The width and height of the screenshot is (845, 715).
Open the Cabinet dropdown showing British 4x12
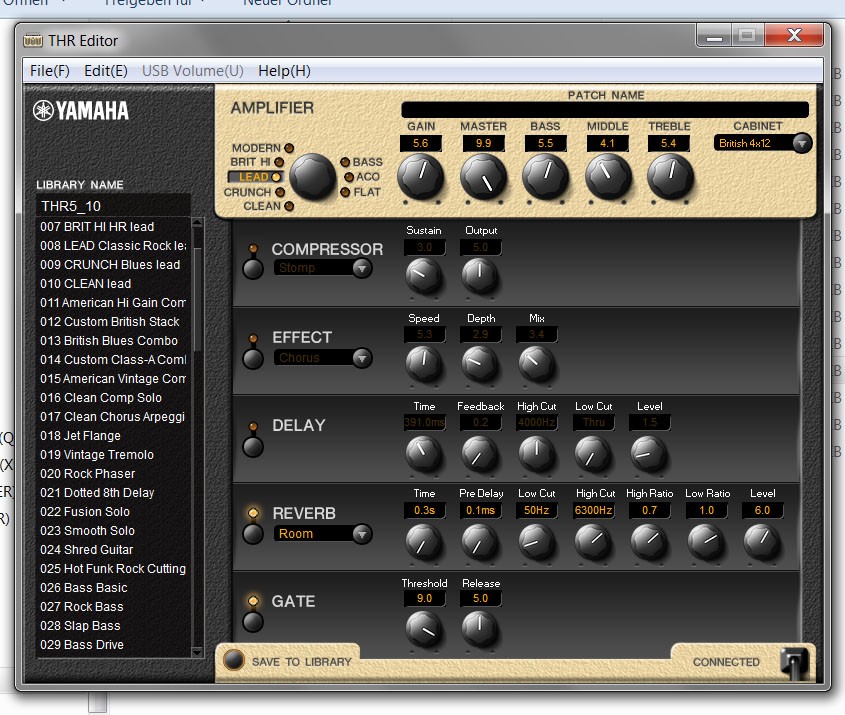coord(762,143)
